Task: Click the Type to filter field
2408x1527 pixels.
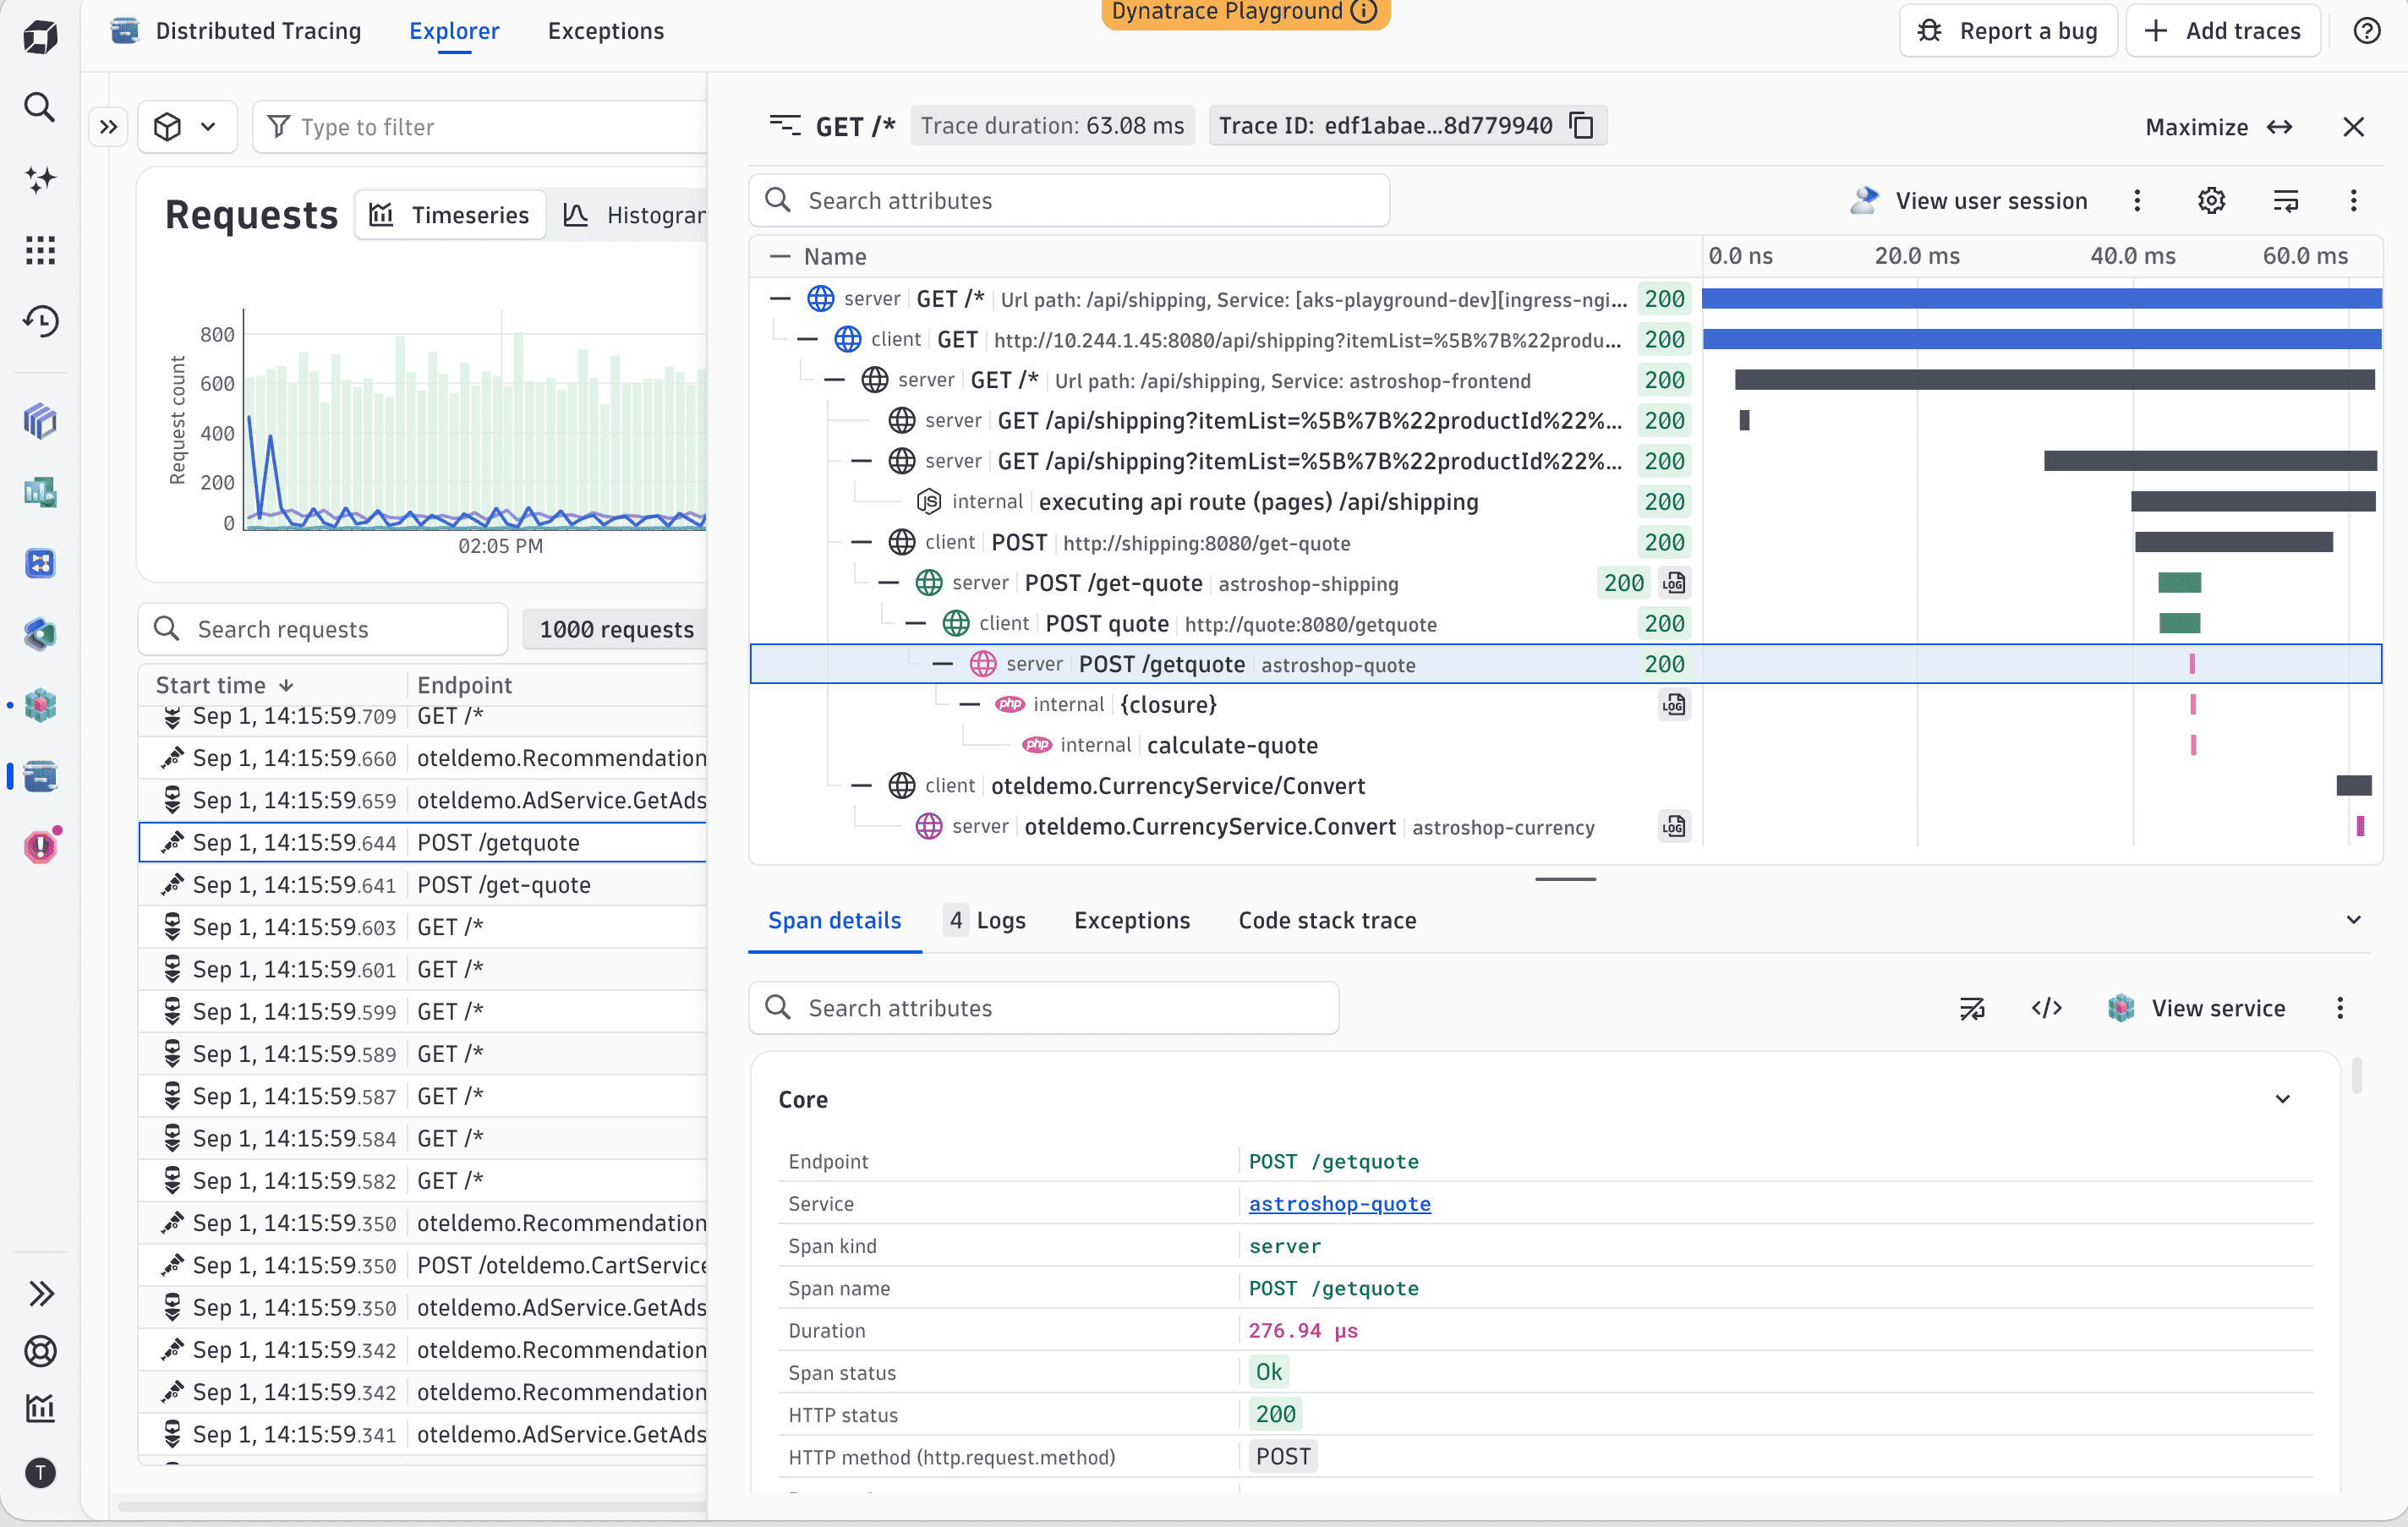Action: 480,127
